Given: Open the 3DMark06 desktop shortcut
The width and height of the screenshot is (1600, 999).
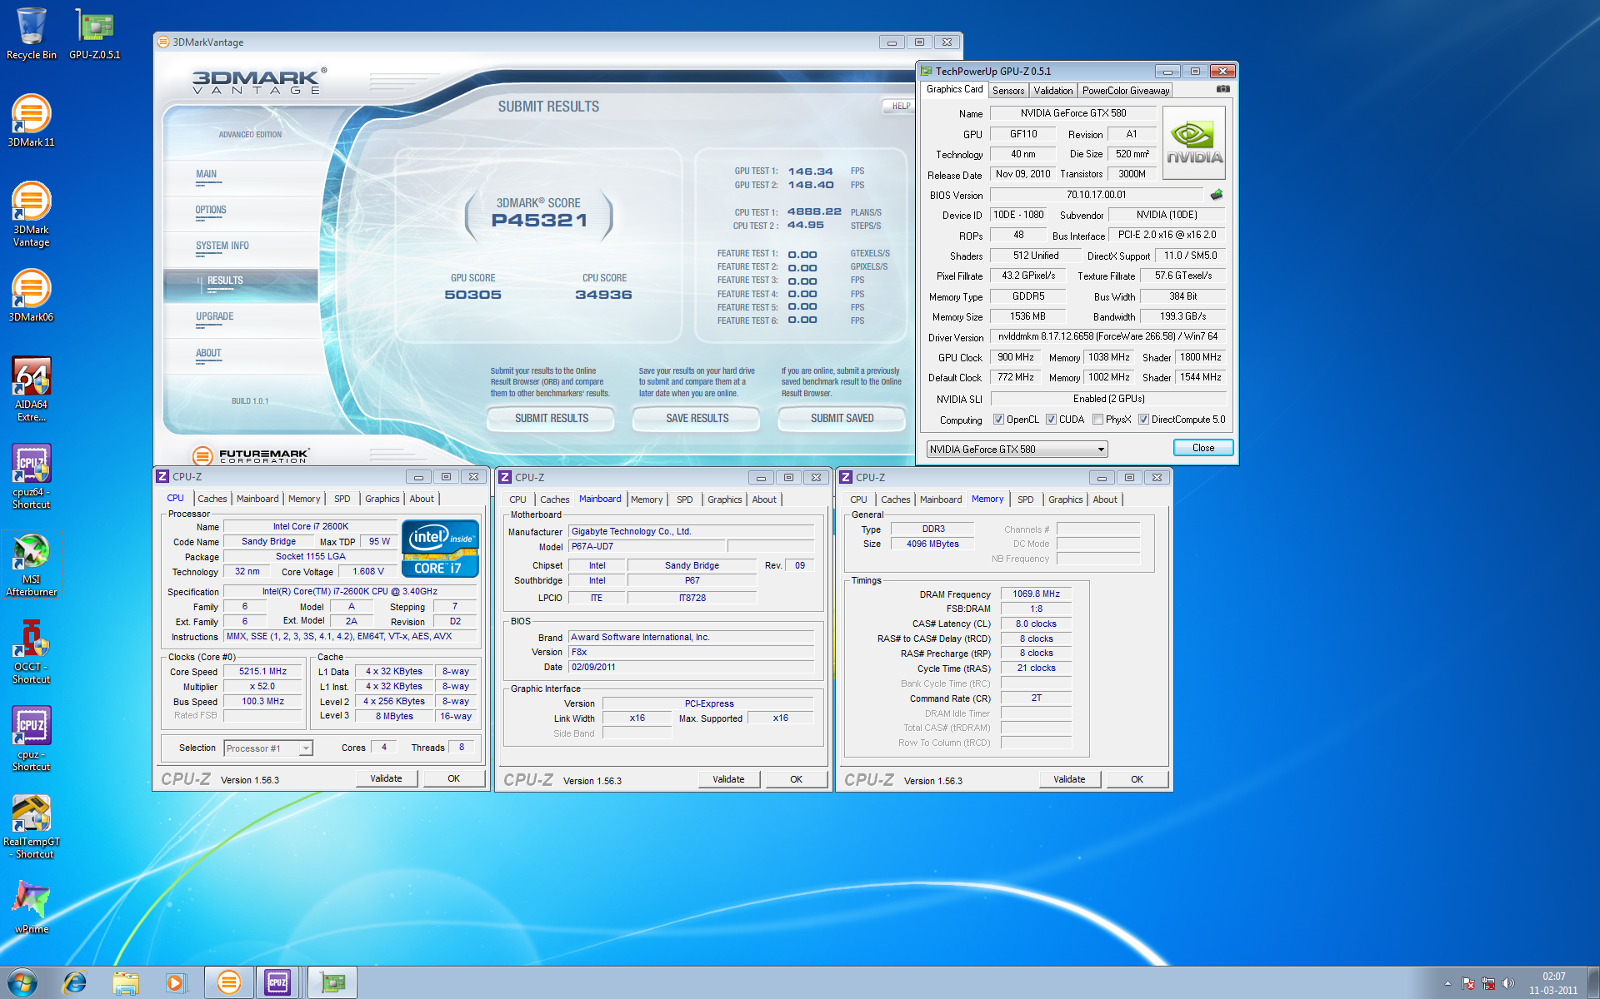Looking at the screenshot, I should pos(31,295).
